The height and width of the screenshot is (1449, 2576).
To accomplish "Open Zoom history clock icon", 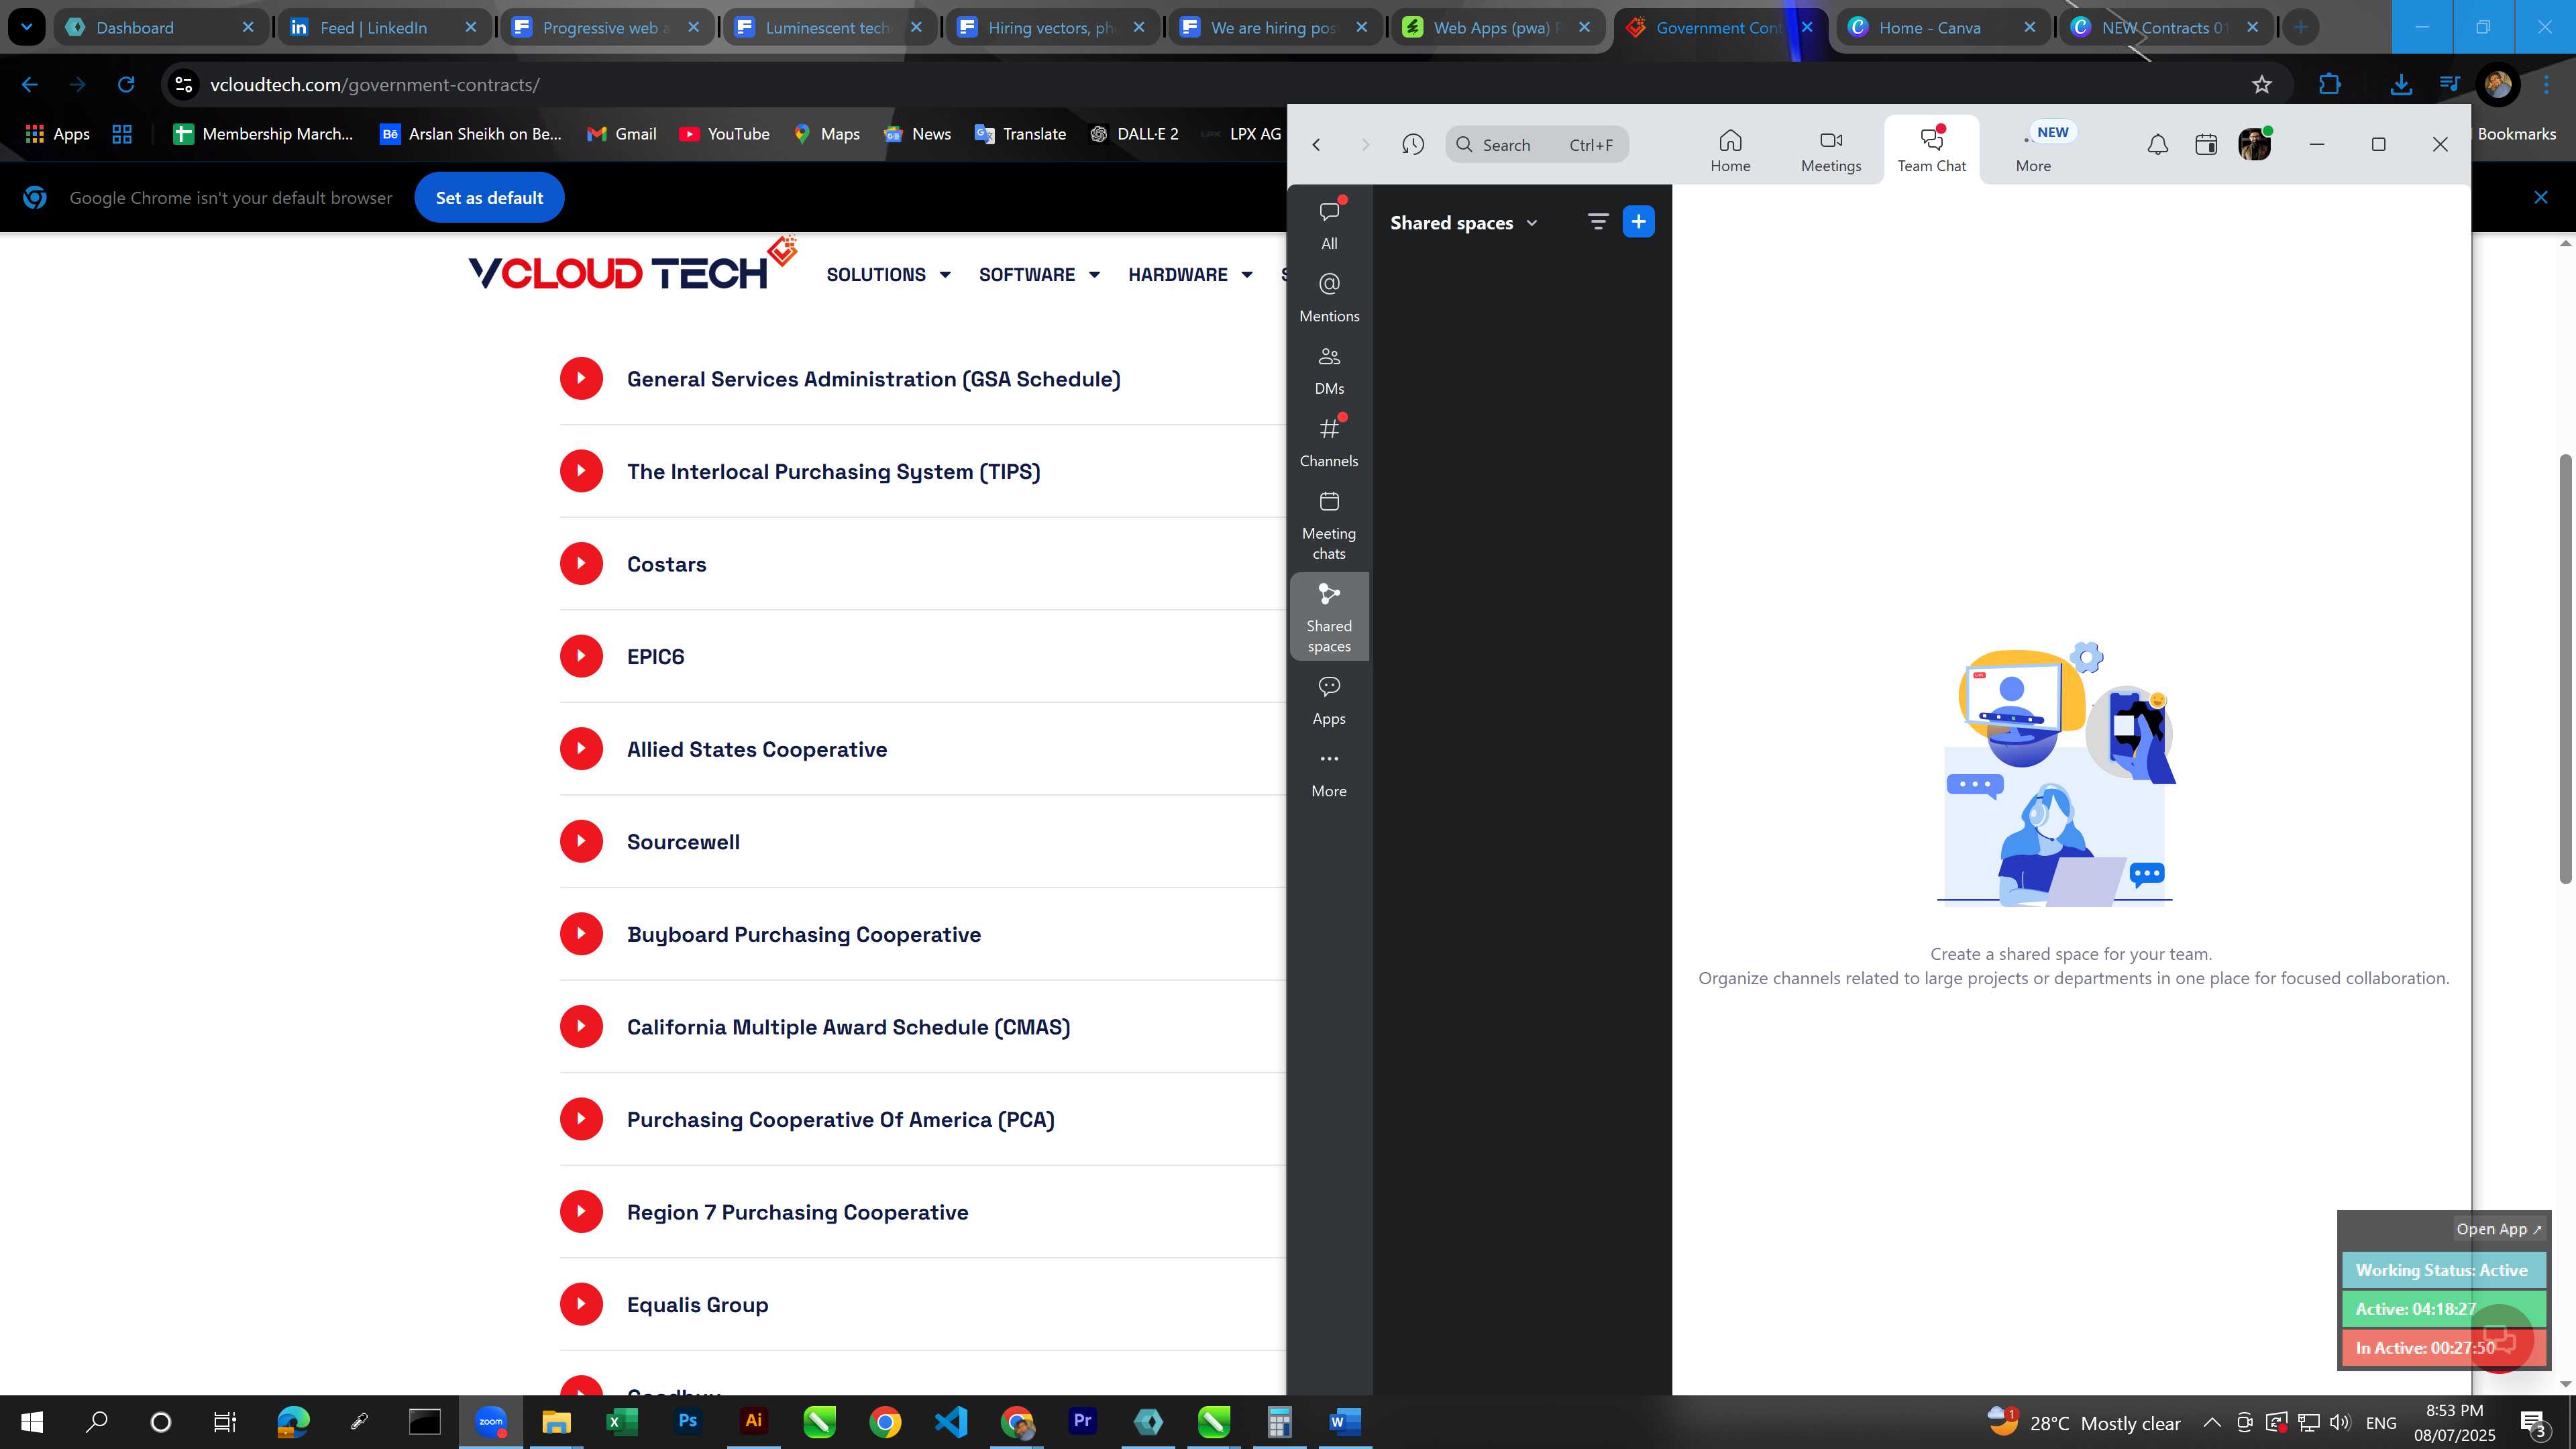I will pyautogui.click(x=1412, y=145).
